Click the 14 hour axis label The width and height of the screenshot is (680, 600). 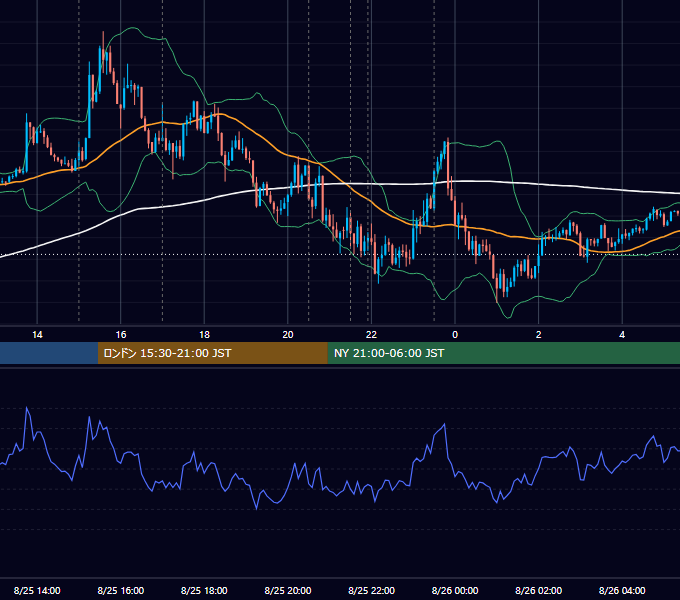click(37, 335)
